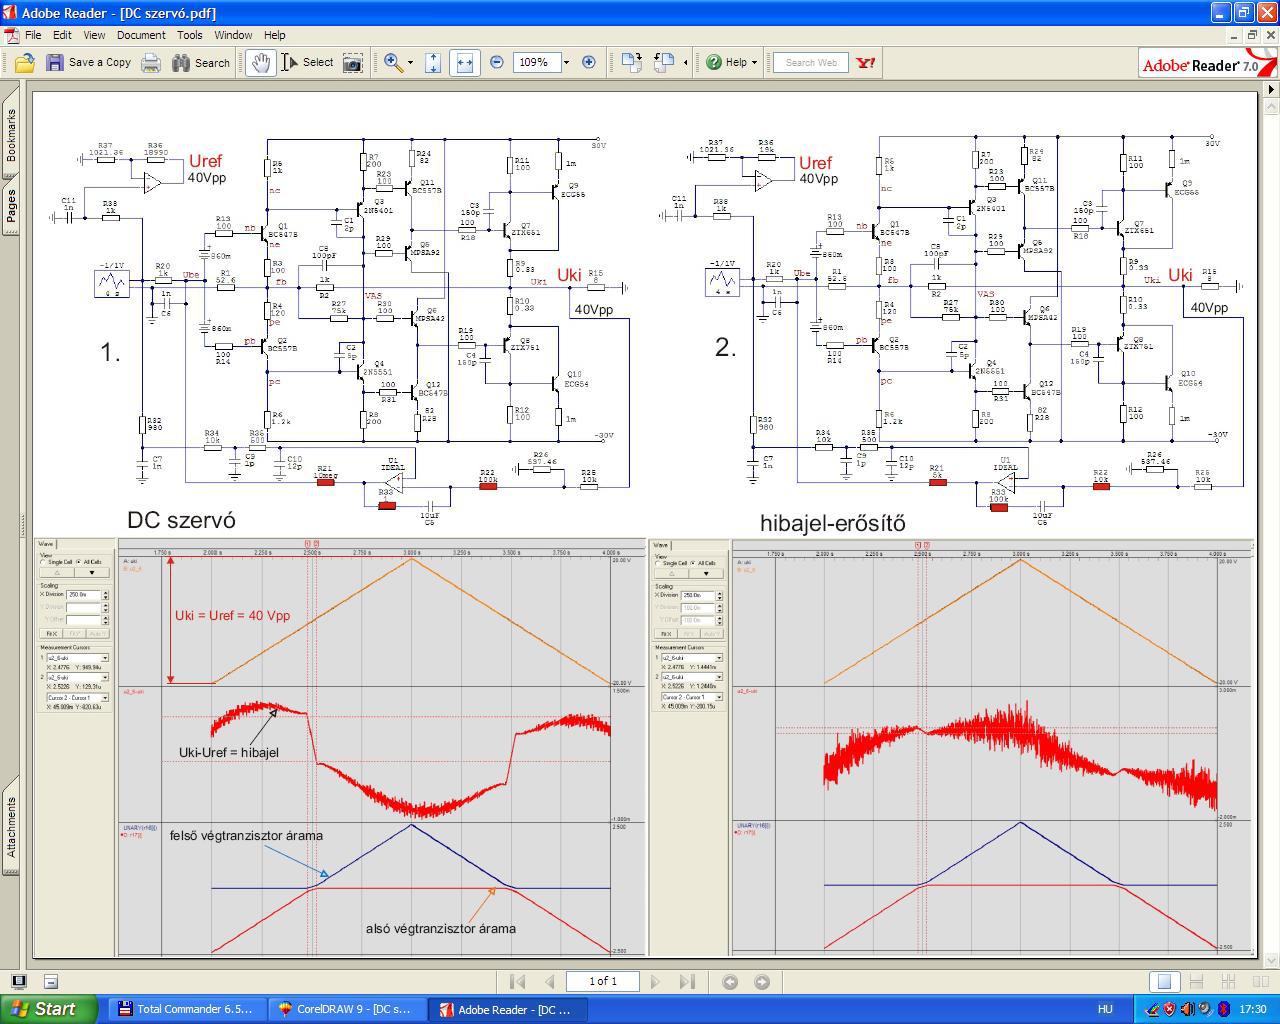Open the Window menu
Viewport: 1280px width, 1024px height.
coord(233,35)
